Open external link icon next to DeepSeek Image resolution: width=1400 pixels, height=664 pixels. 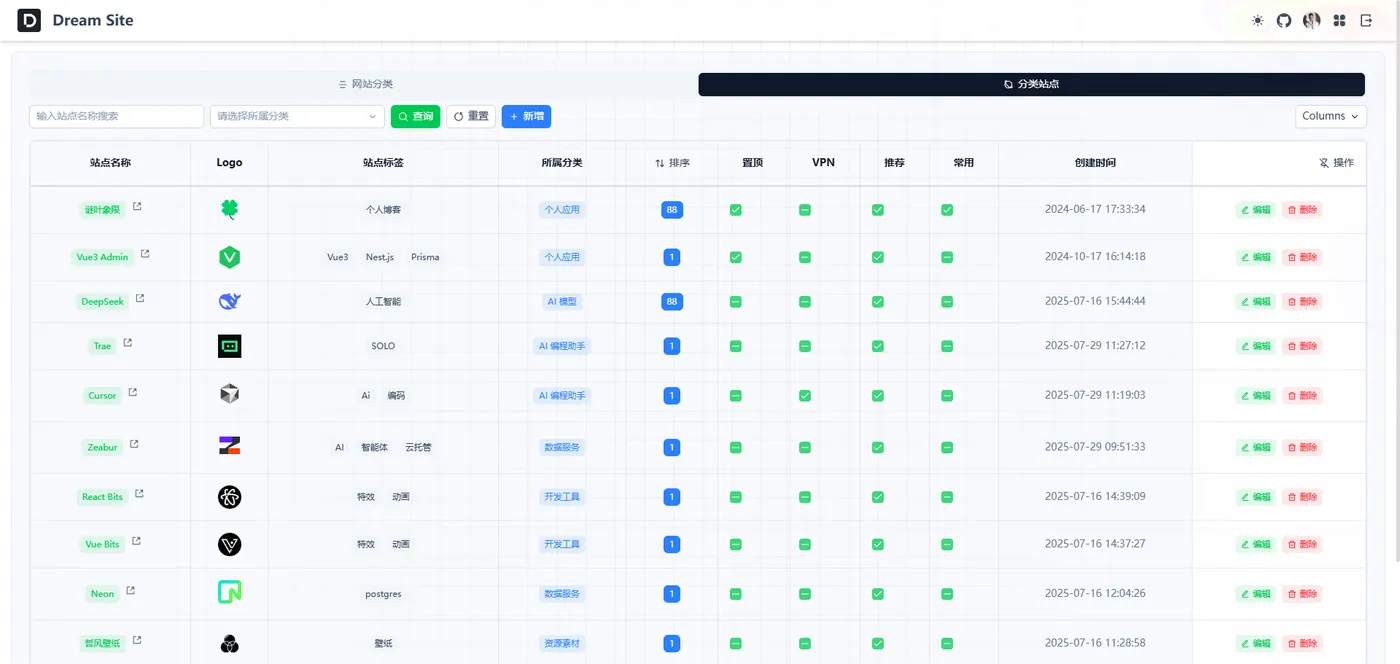[140, 298]
